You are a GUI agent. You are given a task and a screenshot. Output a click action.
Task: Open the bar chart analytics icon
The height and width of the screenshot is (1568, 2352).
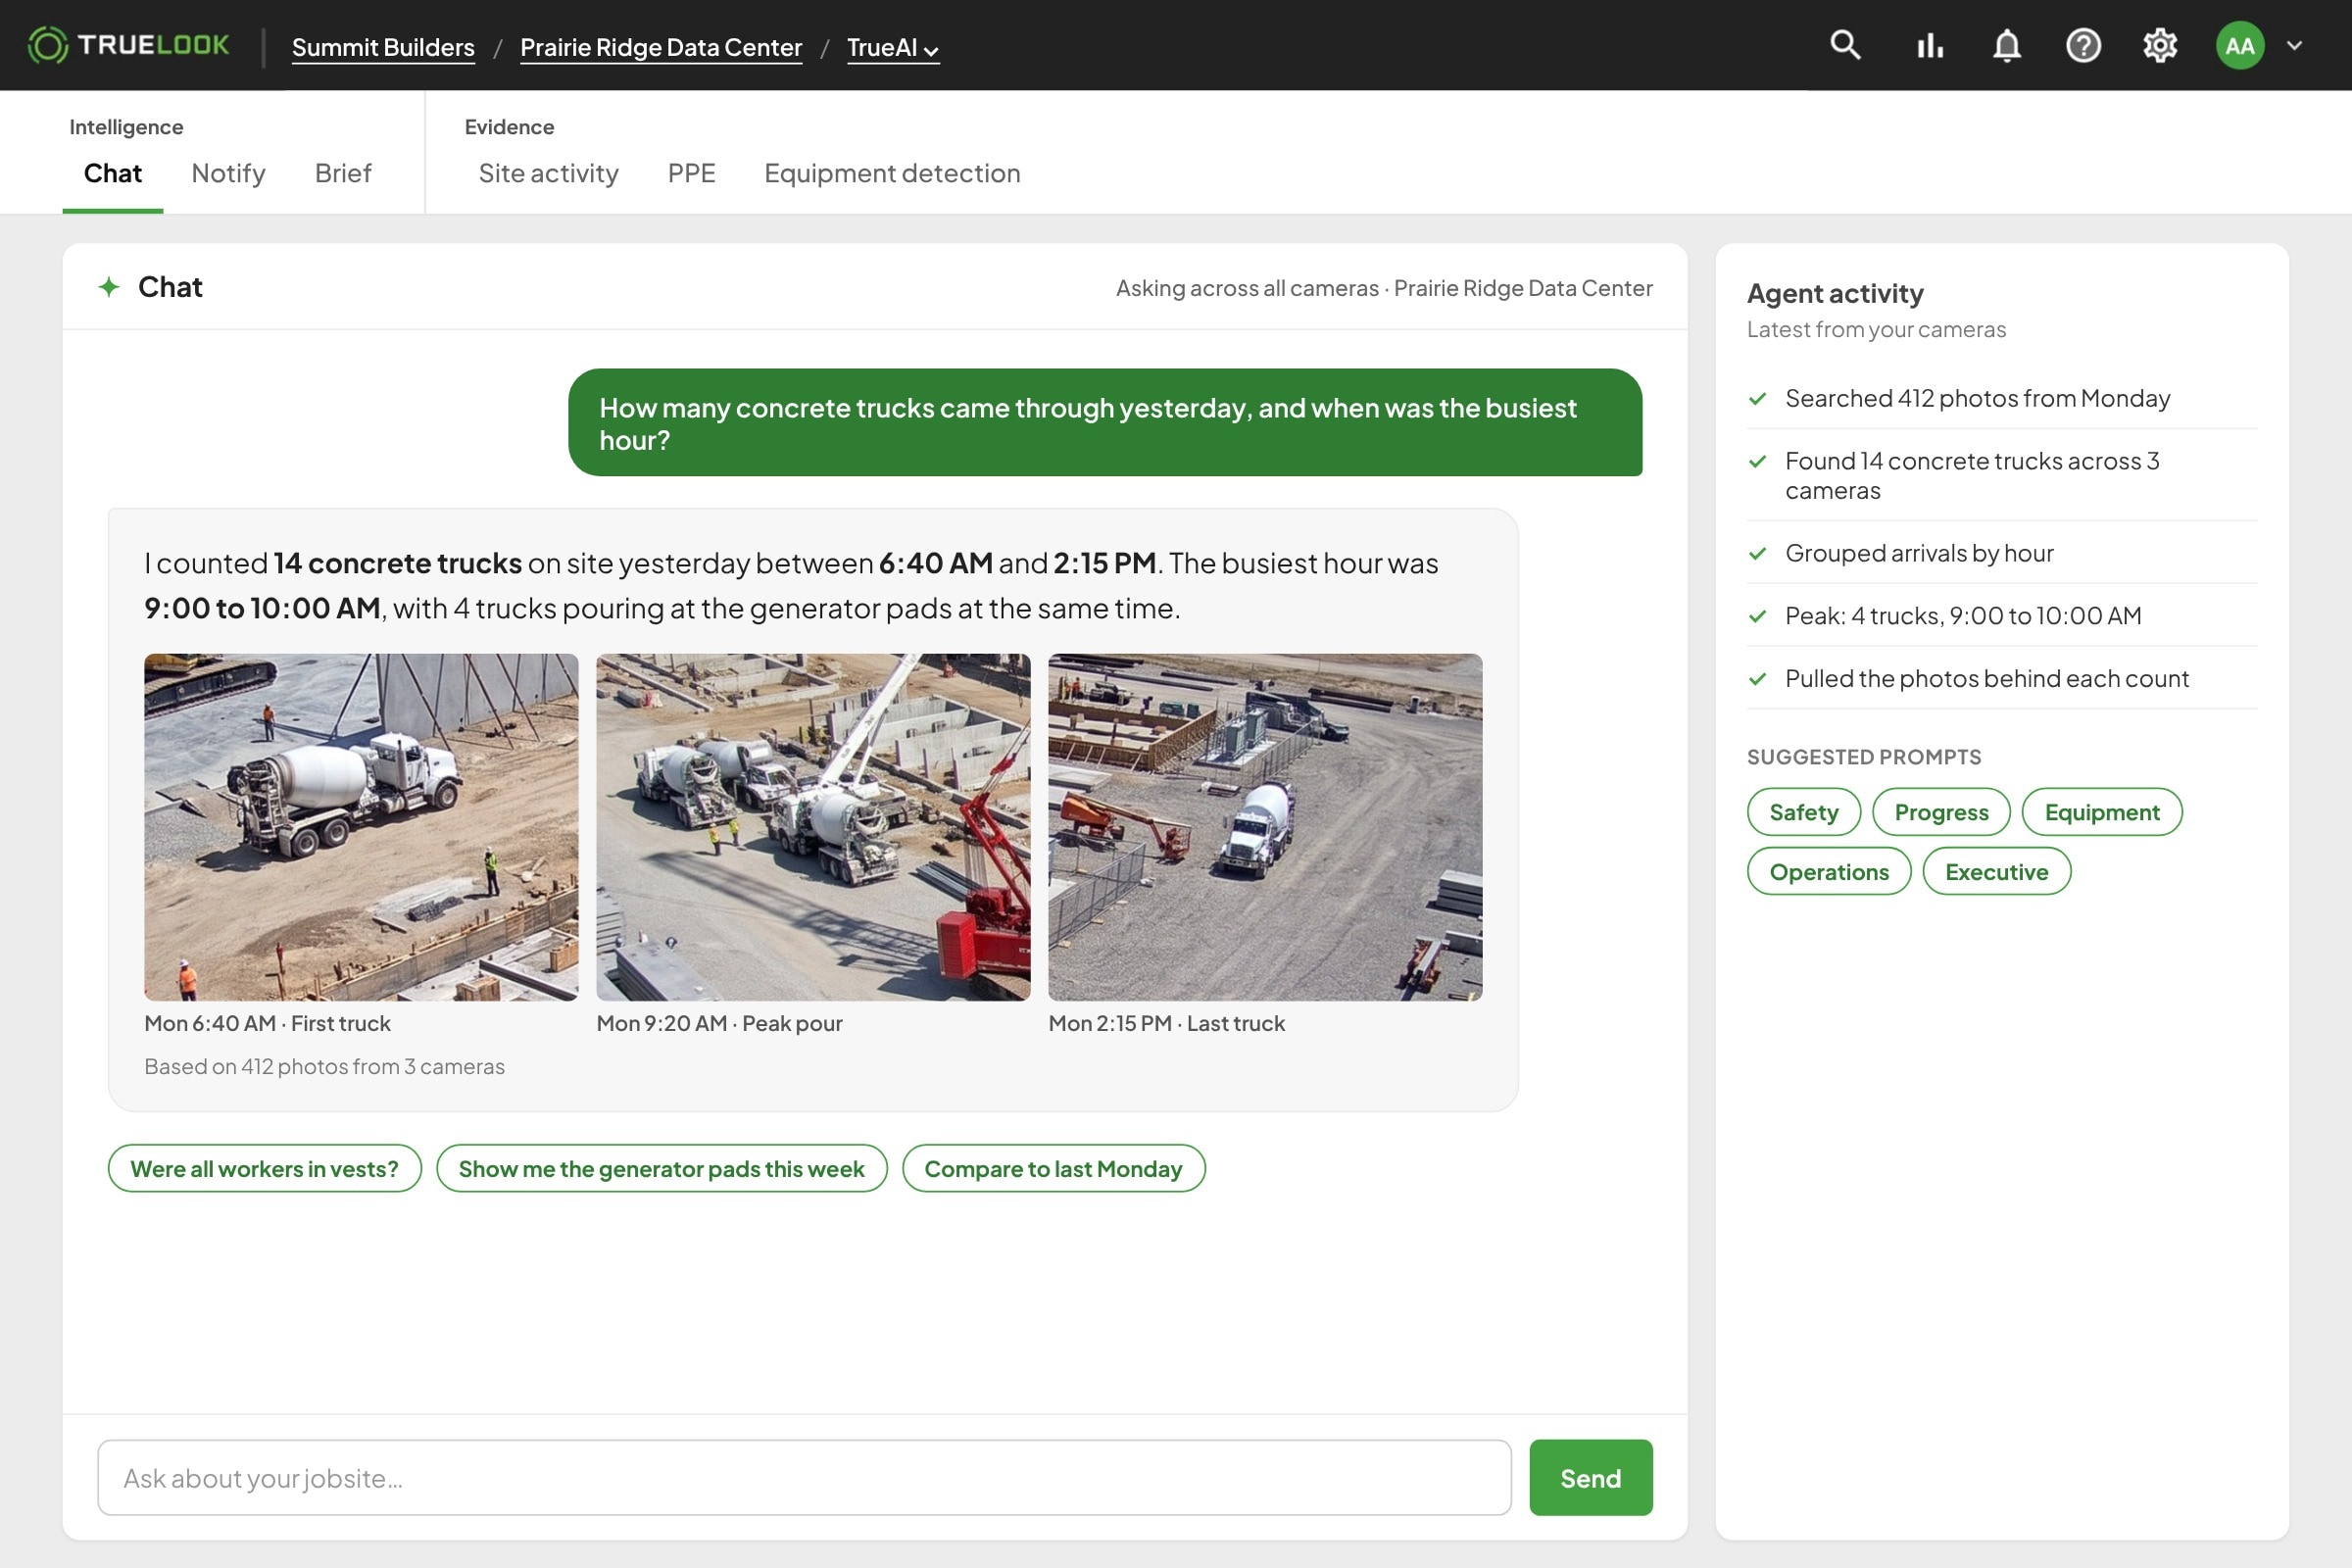coord(1929,45)
